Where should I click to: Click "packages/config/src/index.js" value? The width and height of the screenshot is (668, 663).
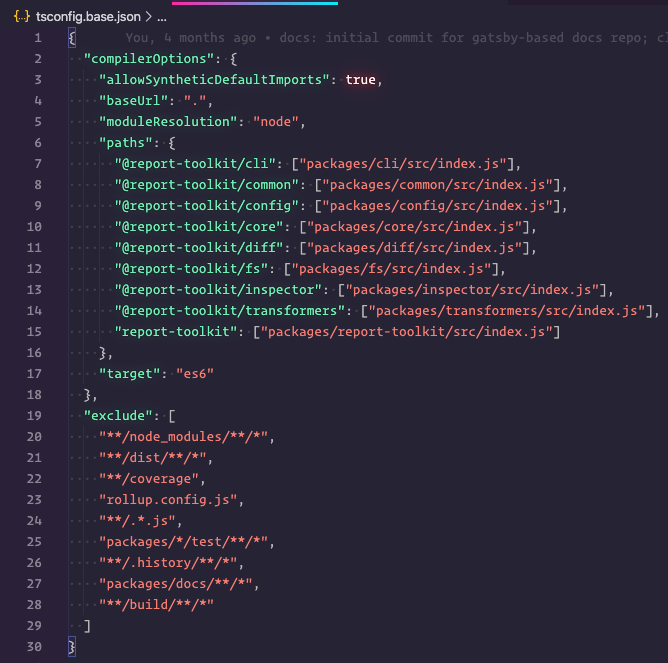pos(438,205)
